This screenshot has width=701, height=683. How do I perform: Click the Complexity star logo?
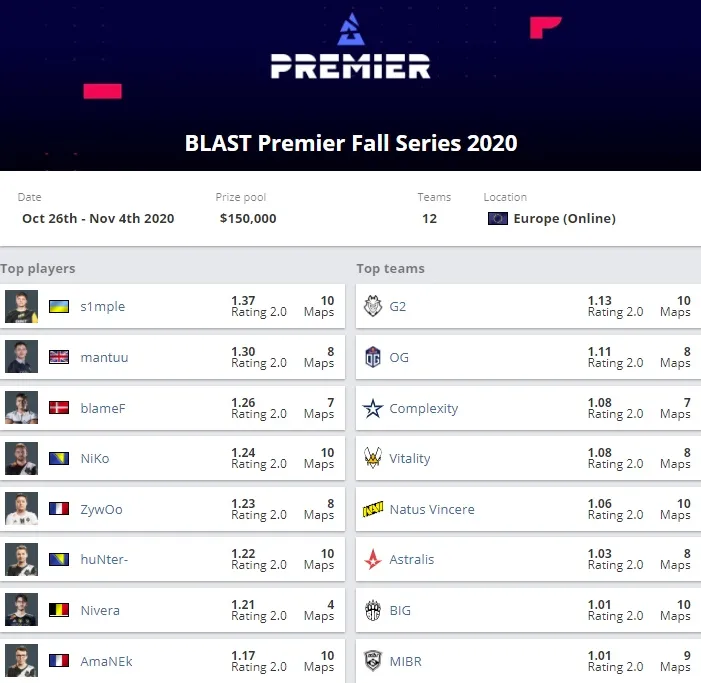pyautogui.click(x=373, y=408)
